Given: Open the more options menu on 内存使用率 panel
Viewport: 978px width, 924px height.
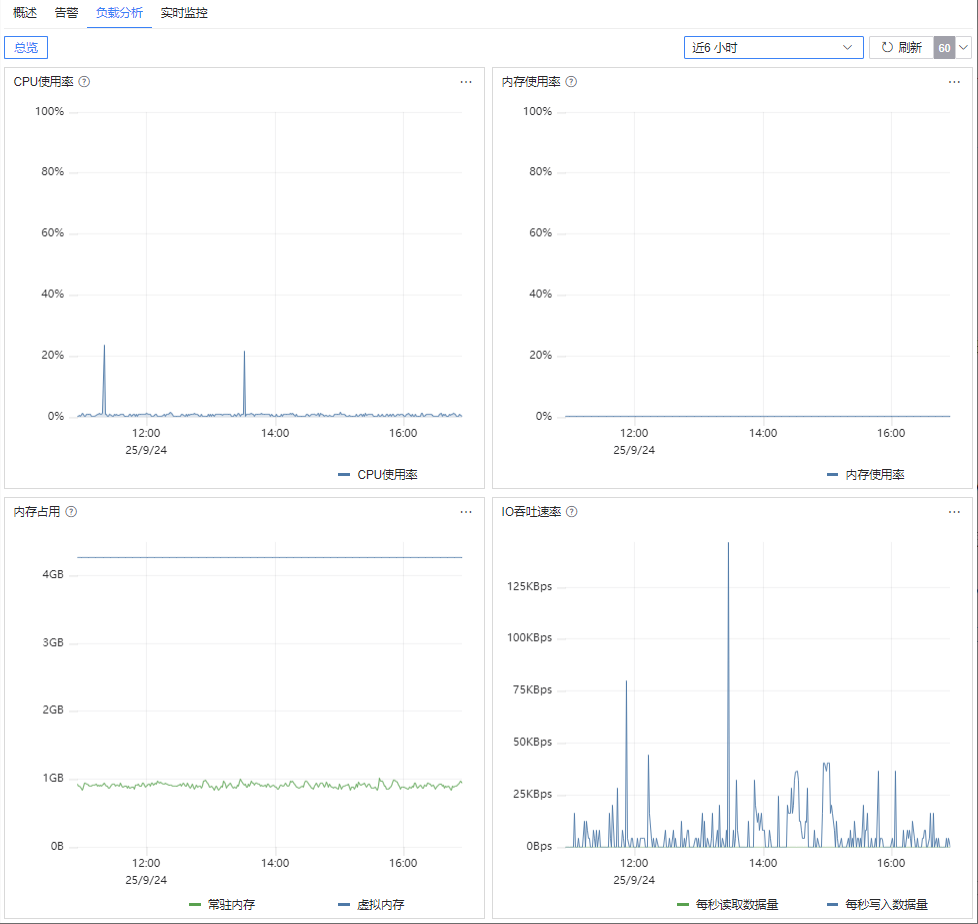Looking at the screenshot, I should coord(954,82).
